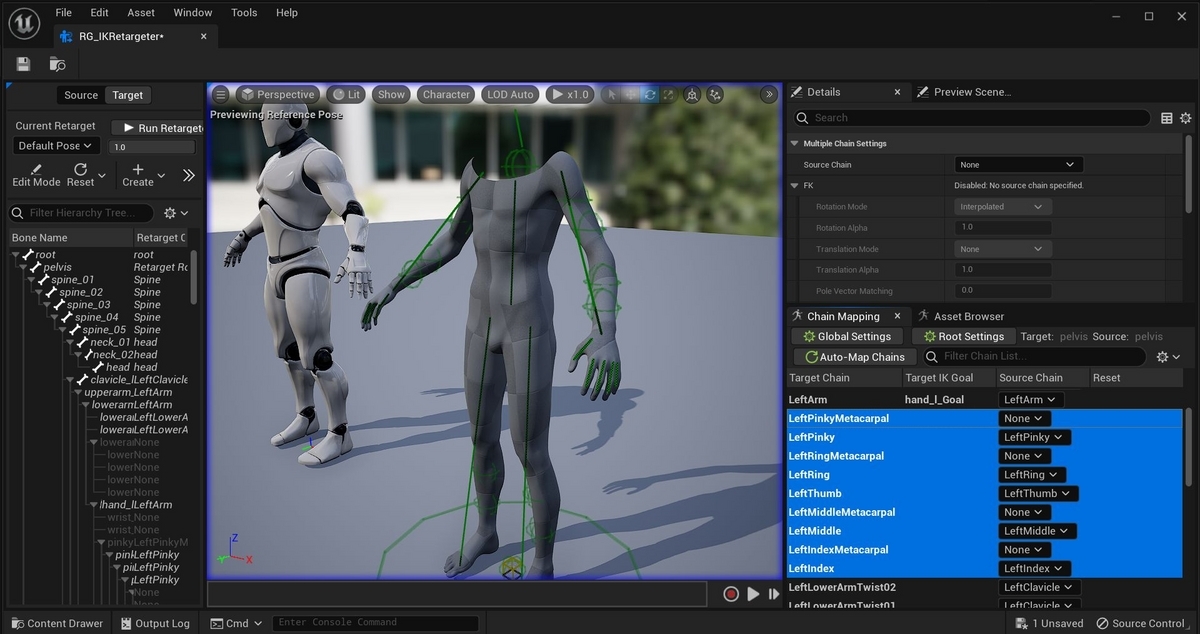Open LeftThumb source chain dropdown

[1039, 493]
